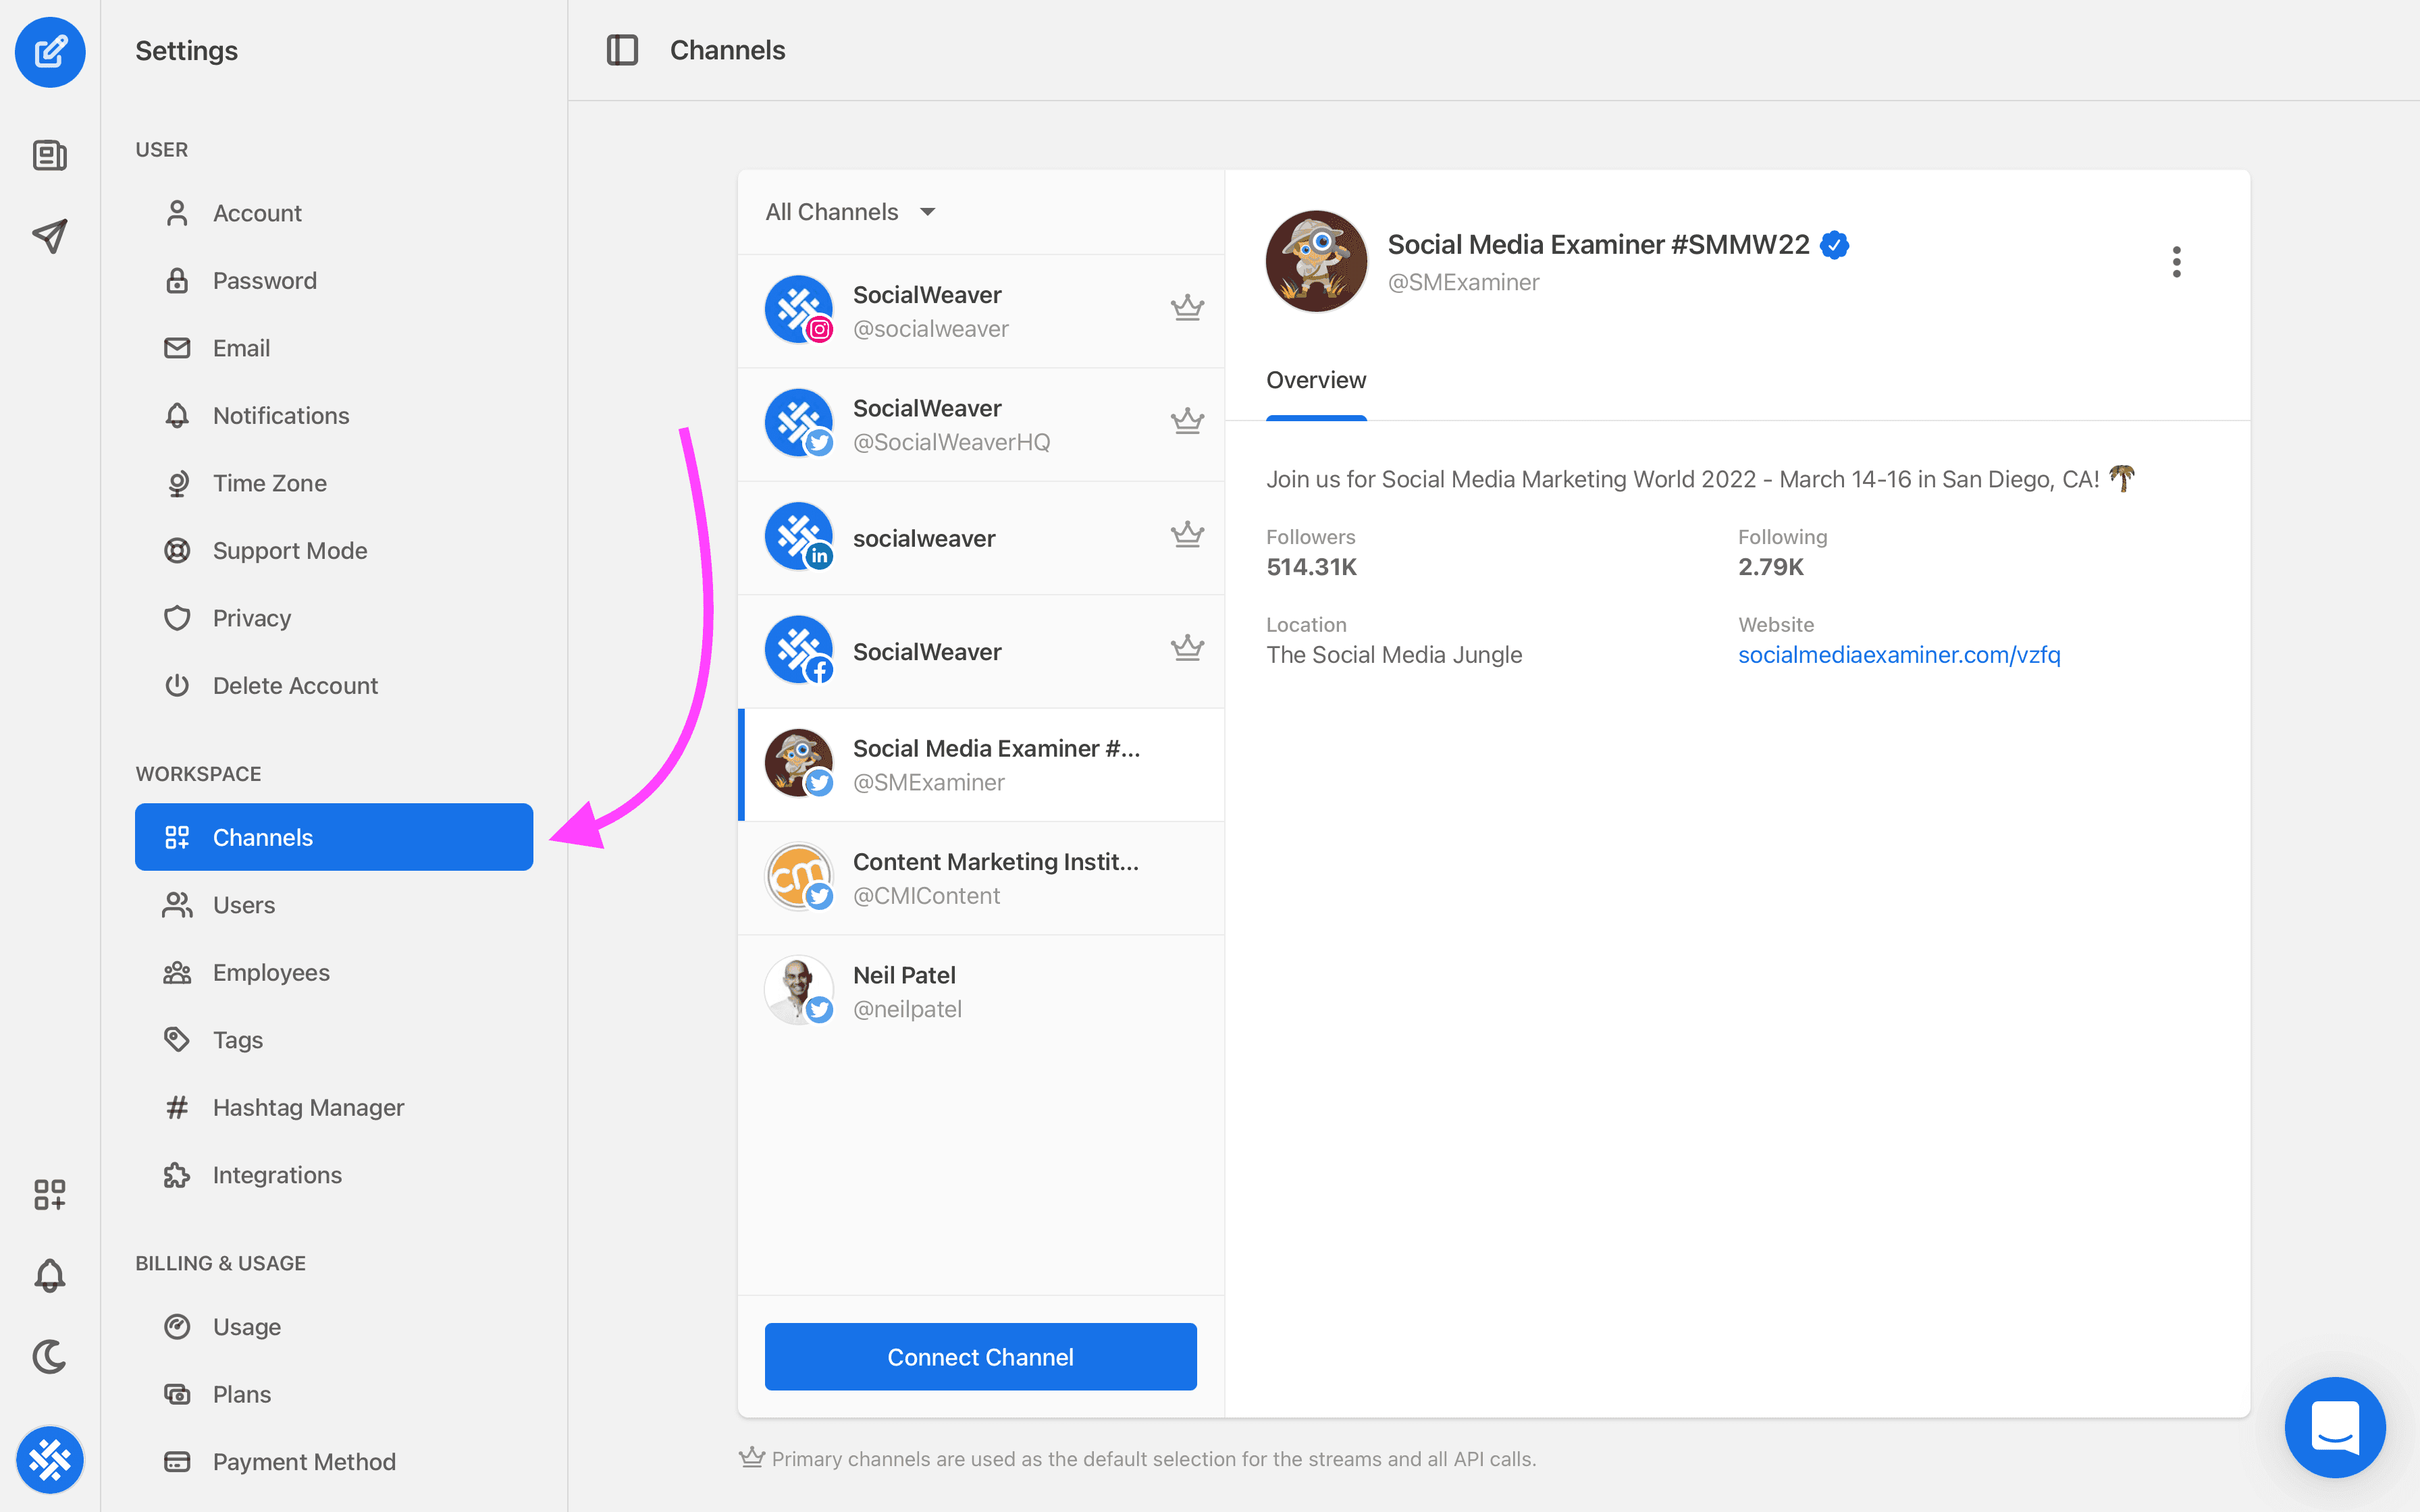Open Support Mode settings
Screen dimensions: 2420x1512
coord(334,551)
